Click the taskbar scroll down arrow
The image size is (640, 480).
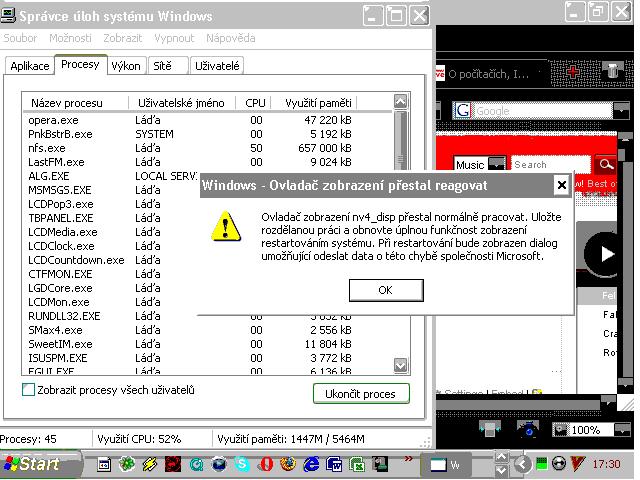[x=501, y=470]
